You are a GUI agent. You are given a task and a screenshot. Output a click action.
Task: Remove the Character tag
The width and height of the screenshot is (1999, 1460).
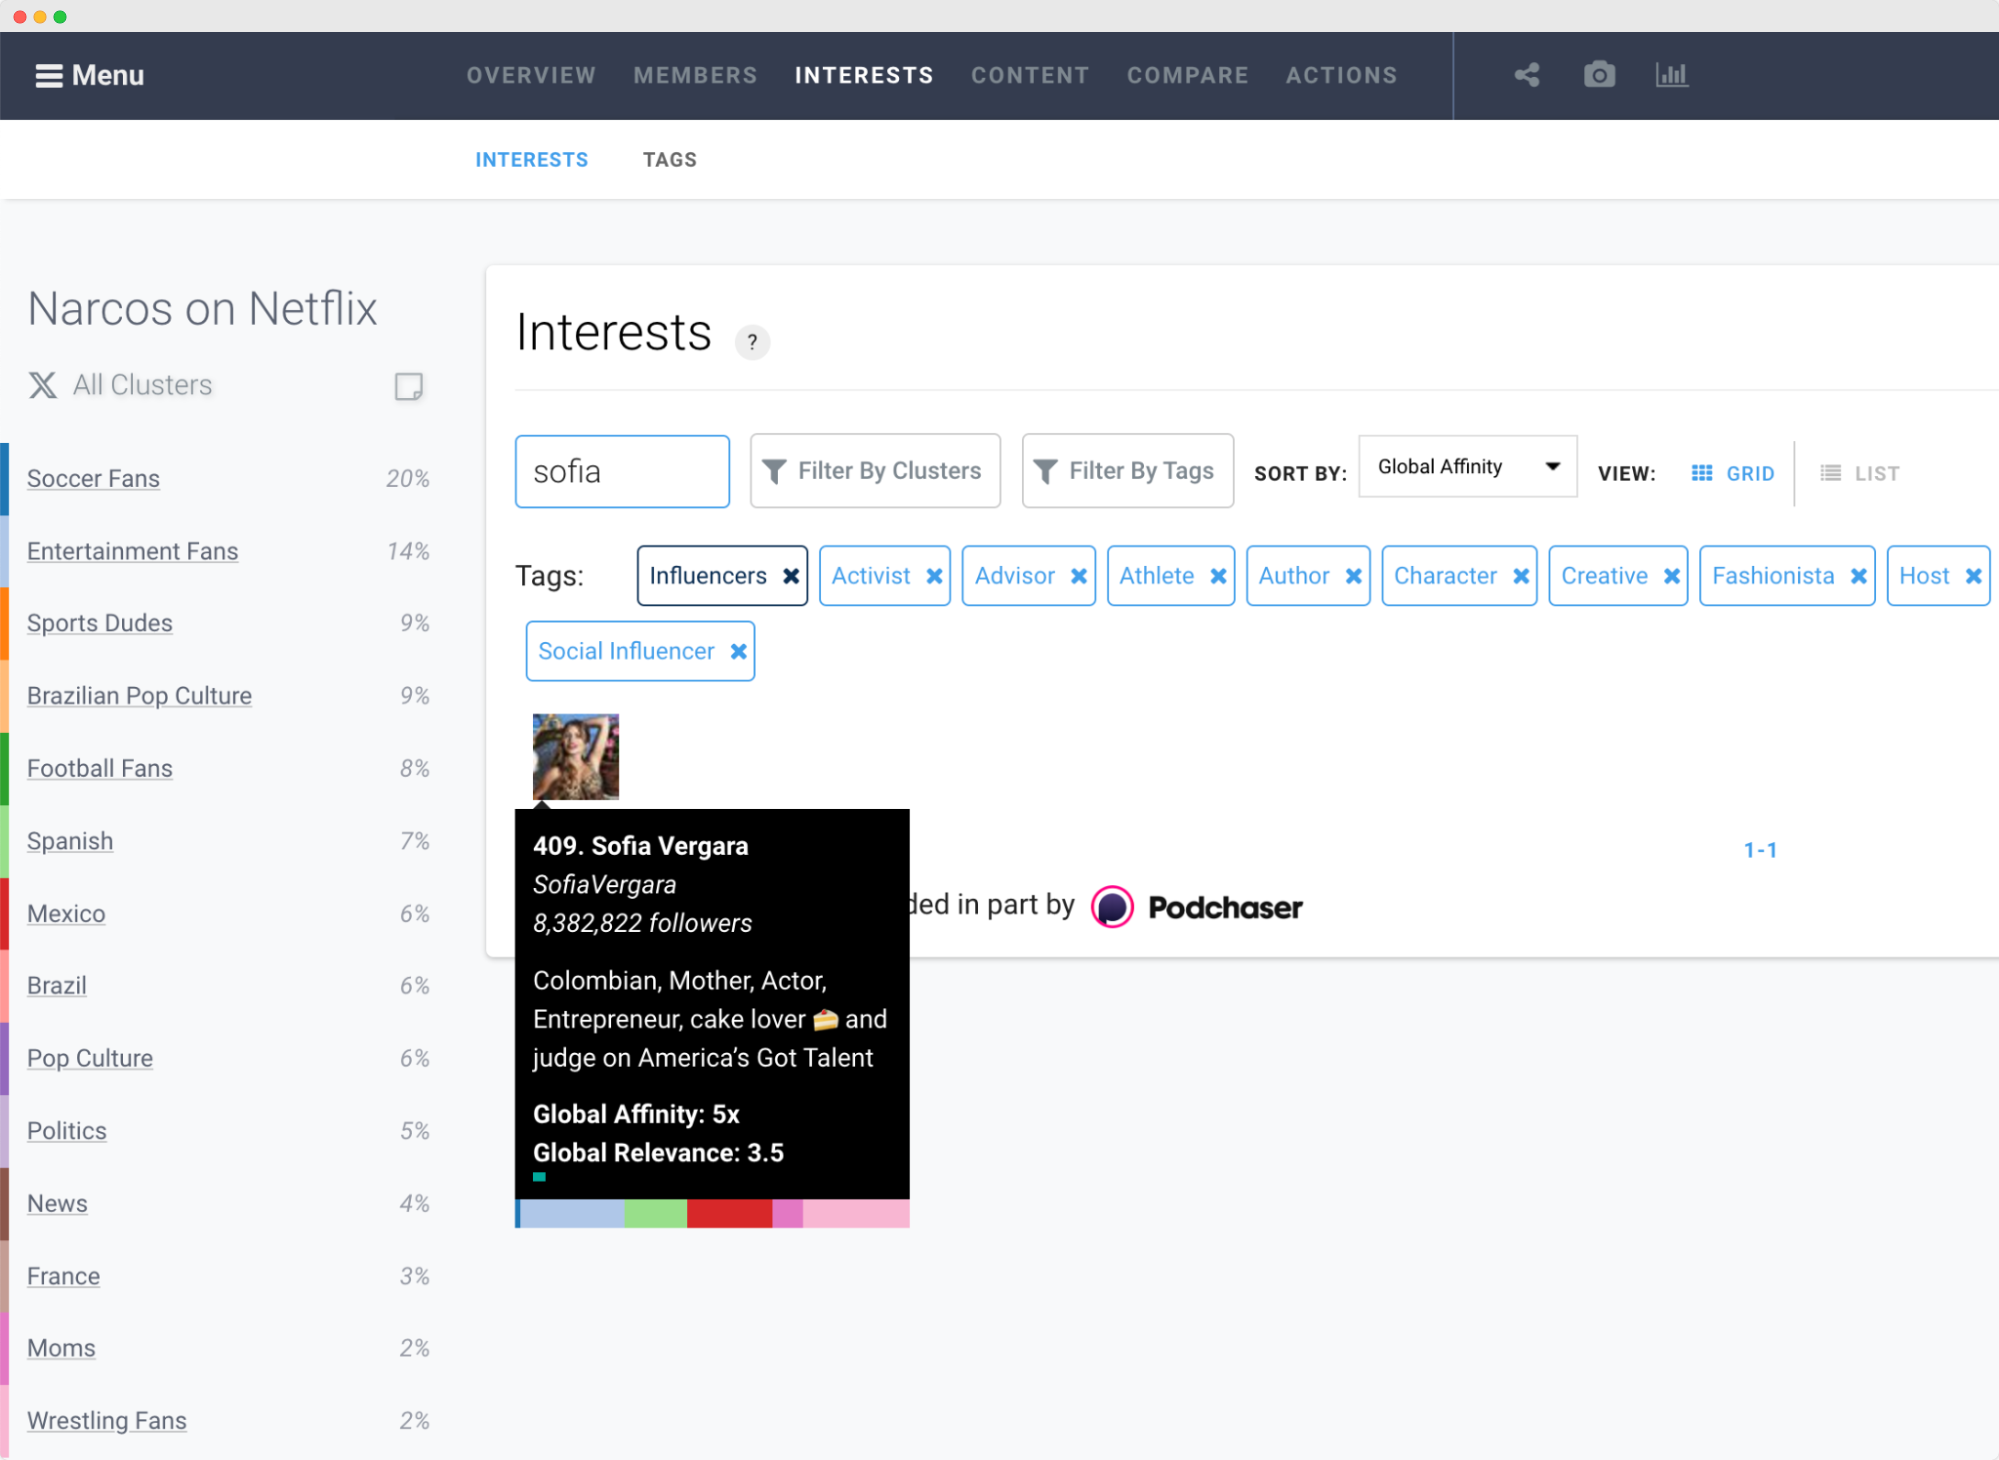point(1520,576)
